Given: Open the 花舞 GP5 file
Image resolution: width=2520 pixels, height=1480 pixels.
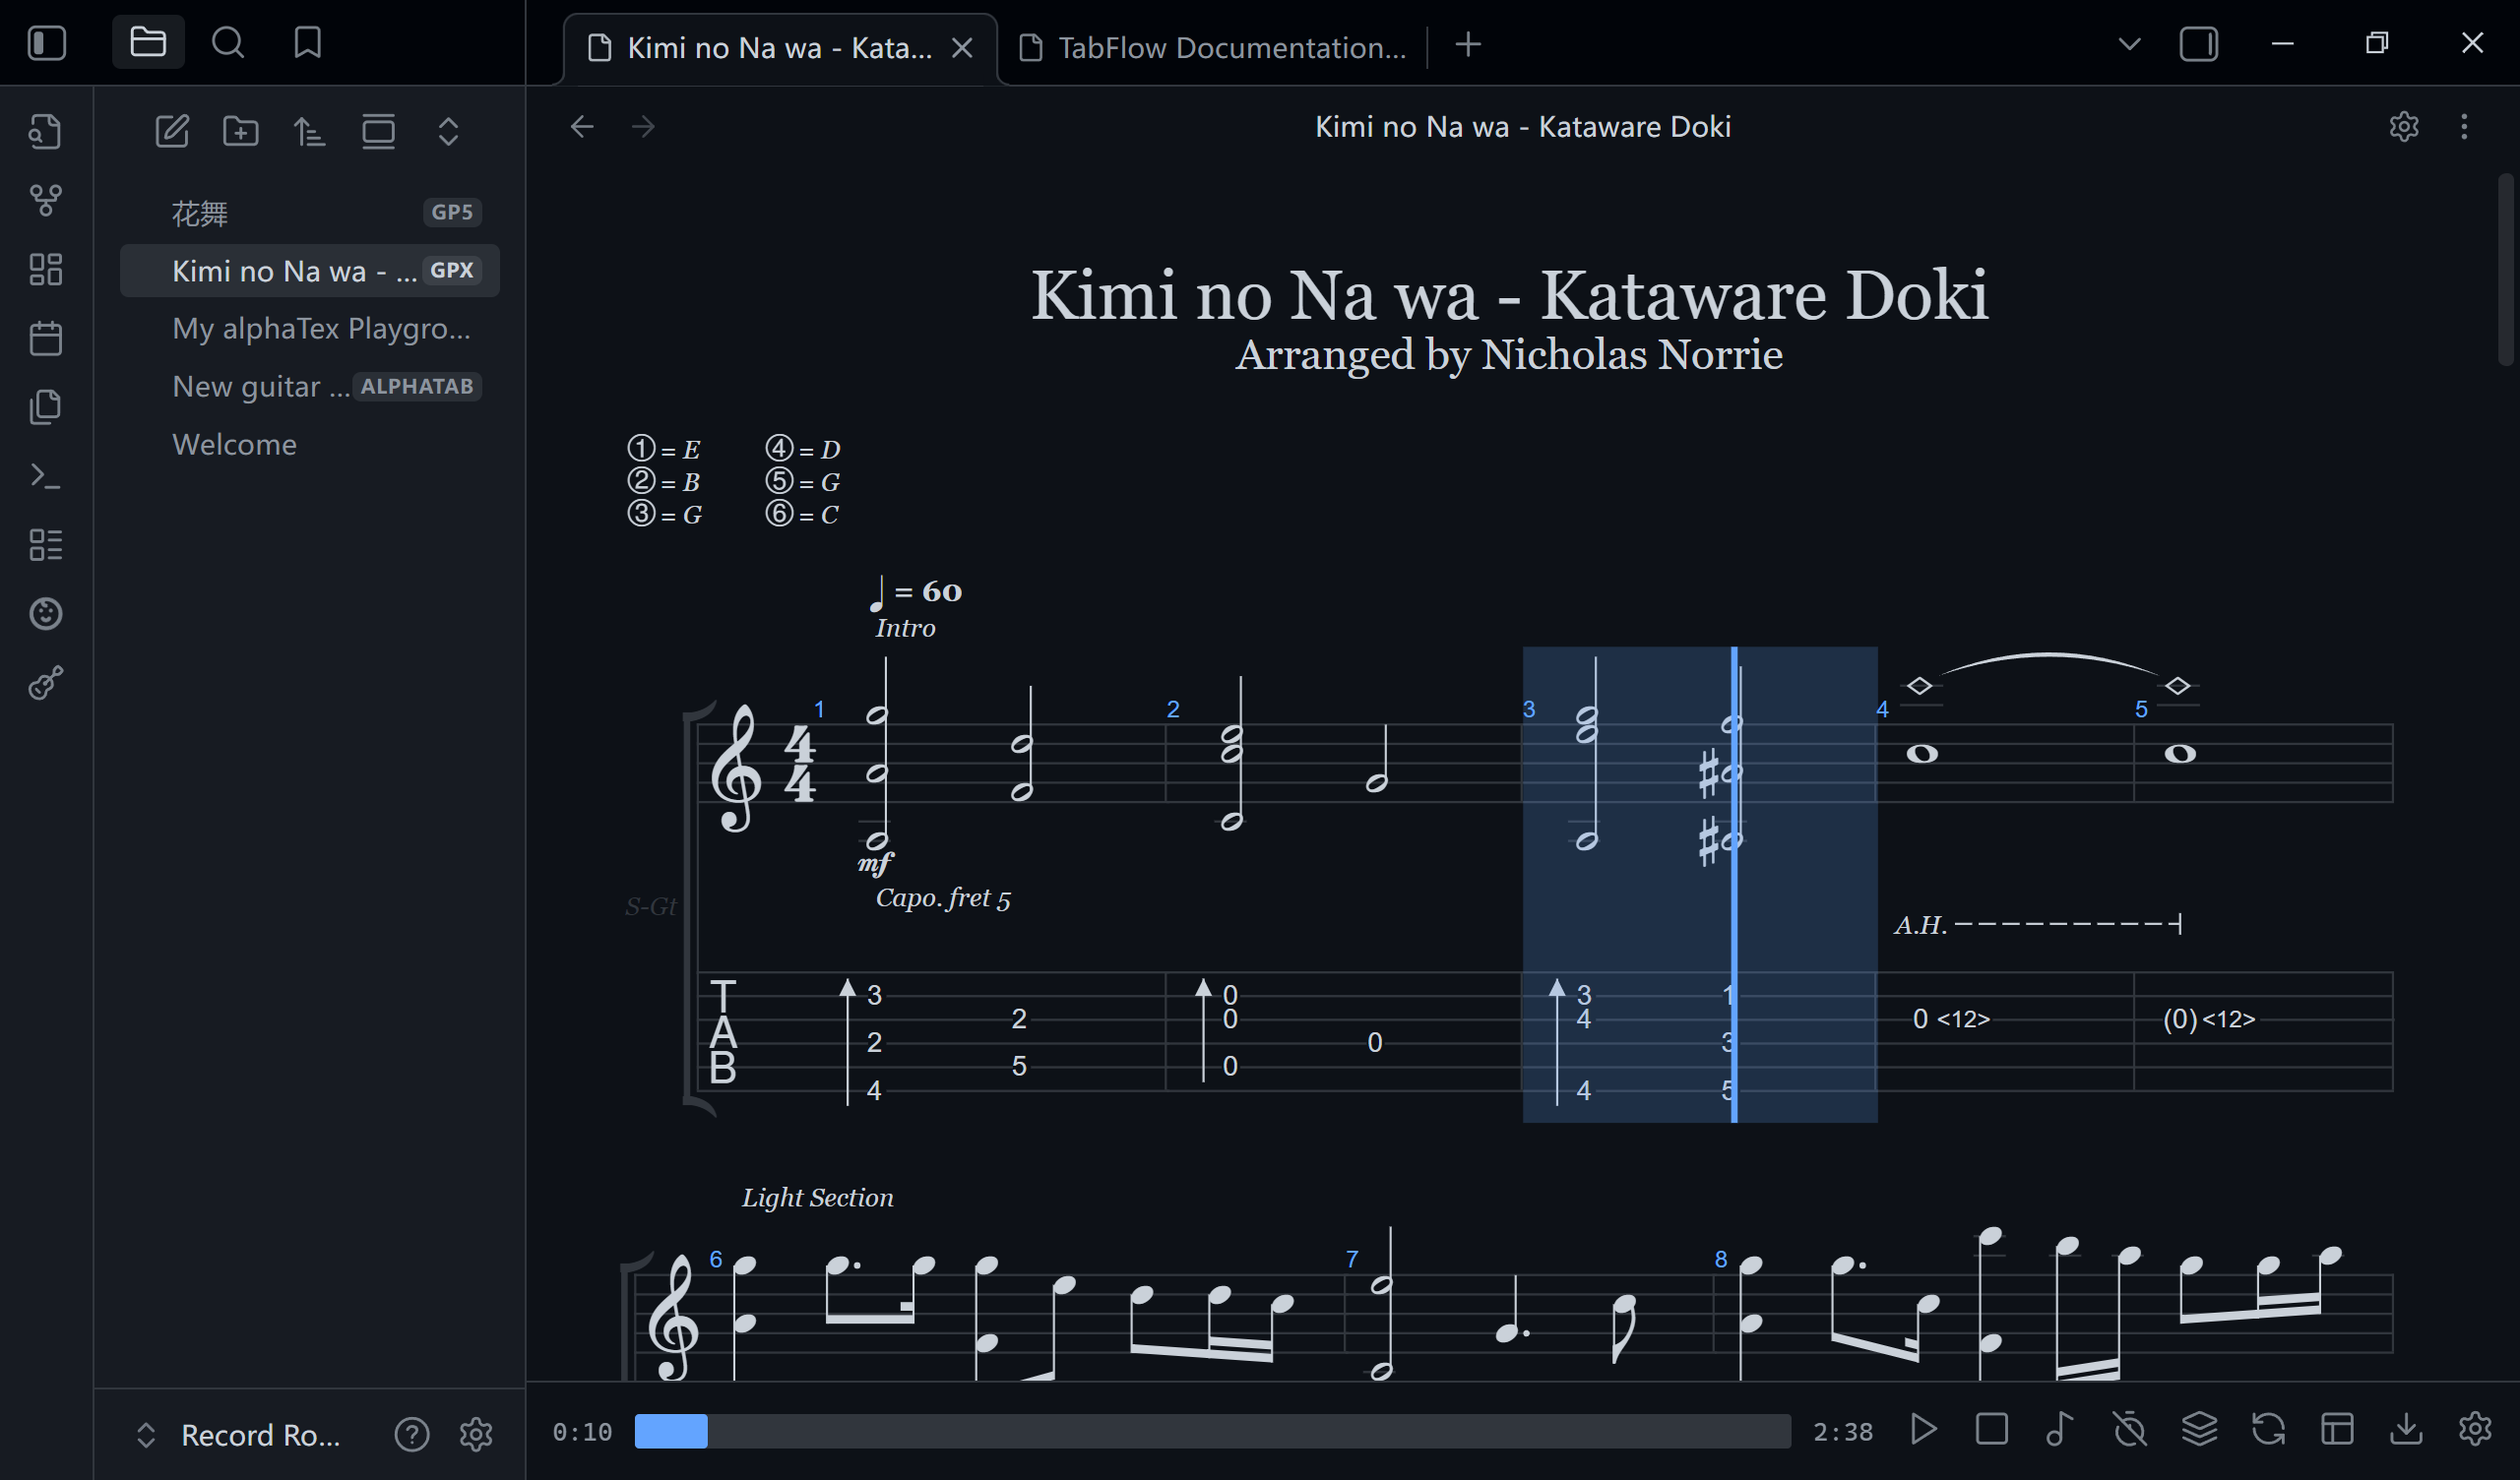Looking at the screenshot, I should (x=310, y=212).
